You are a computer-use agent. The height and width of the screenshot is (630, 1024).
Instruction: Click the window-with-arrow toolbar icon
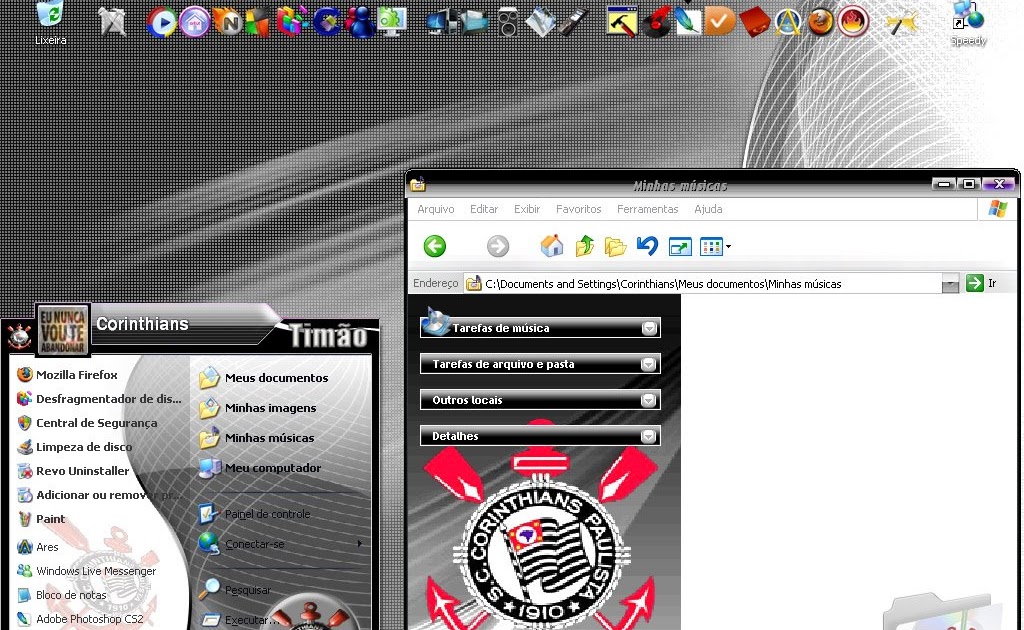(680, 247)
